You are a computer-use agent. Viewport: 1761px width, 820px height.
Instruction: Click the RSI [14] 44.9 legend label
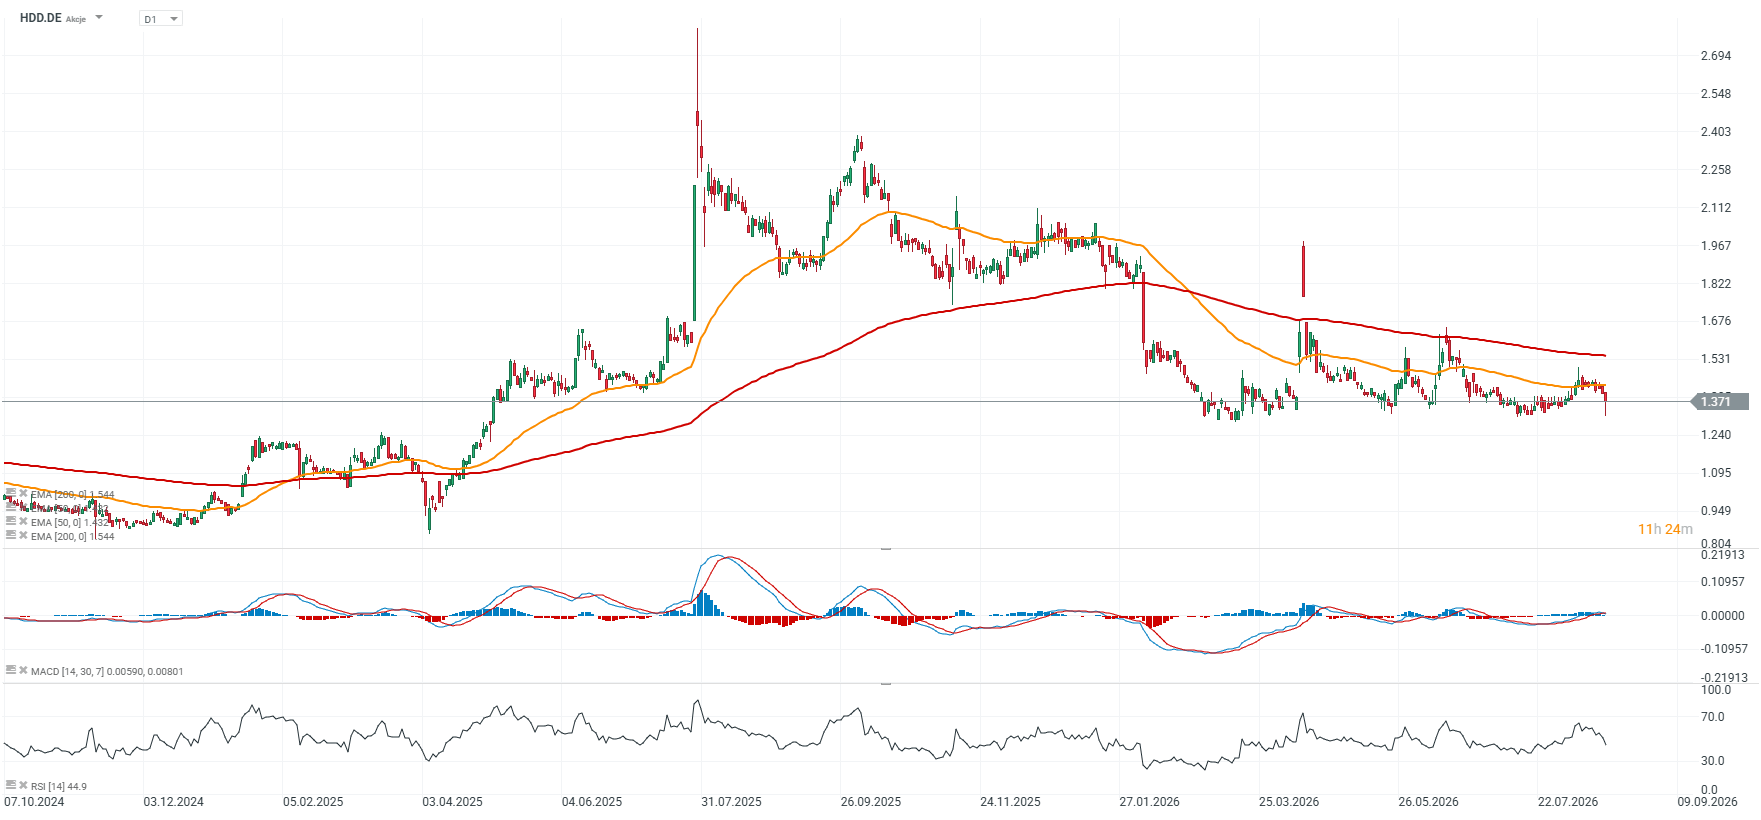point(59,786)
